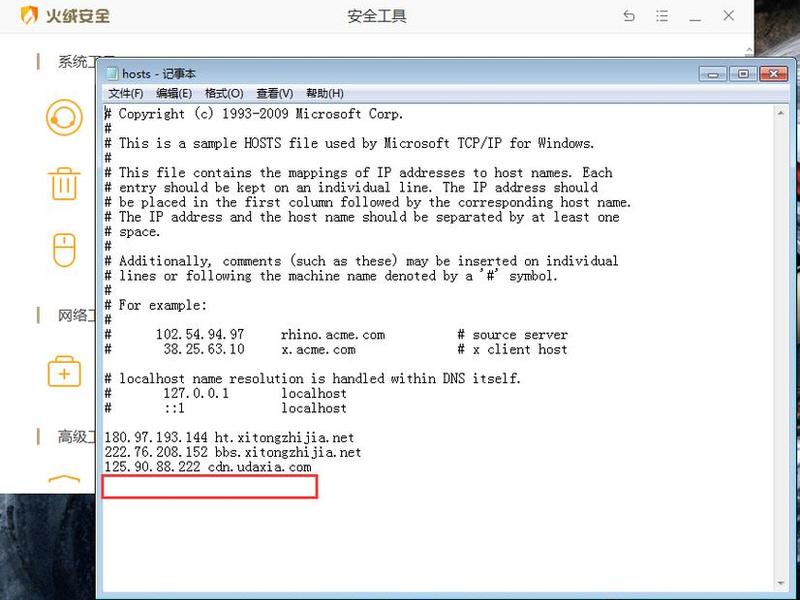Click the '# source server' comment
The image size is (800, 600).
(512, 335)
